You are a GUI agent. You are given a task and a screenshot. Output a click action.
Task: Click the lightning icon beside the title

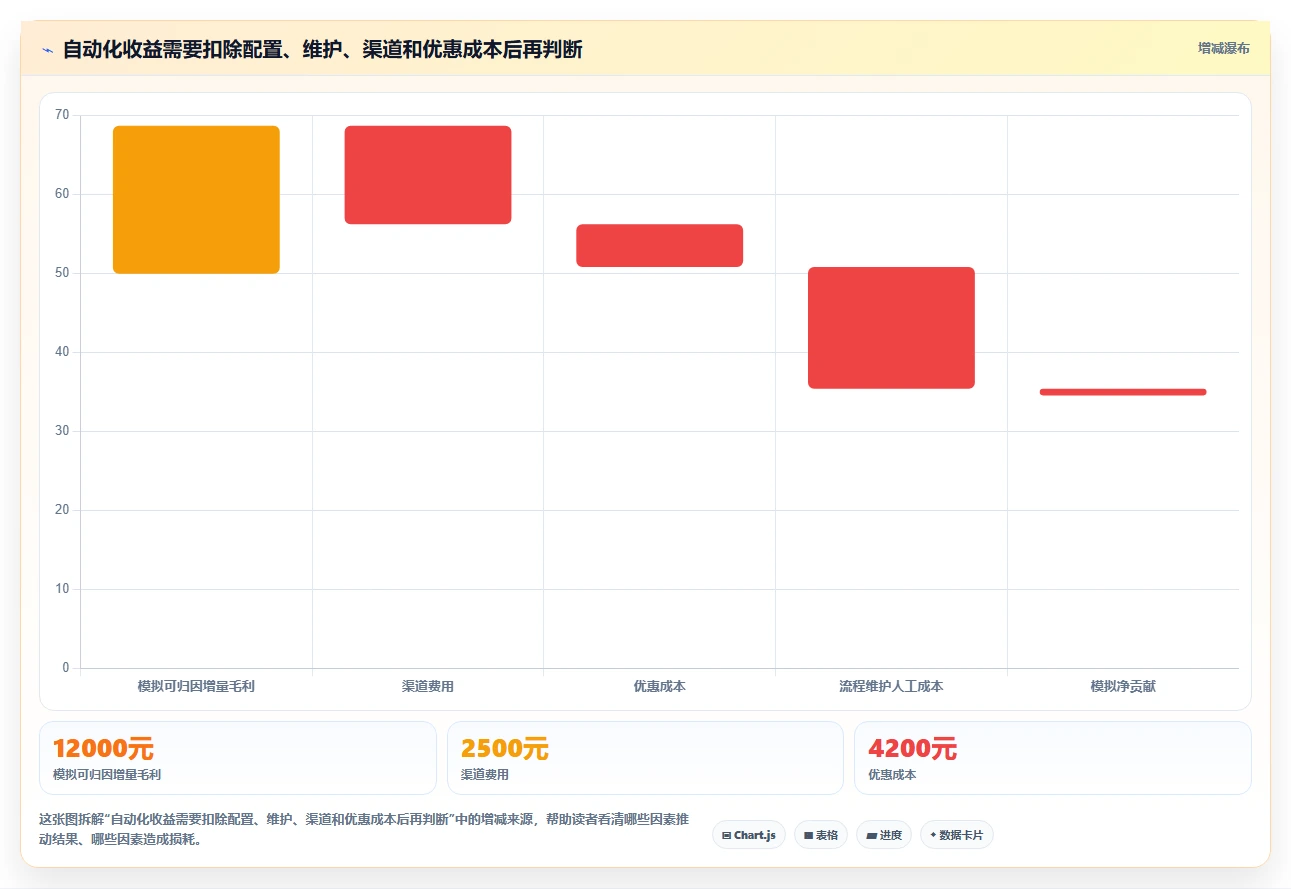(x=47, y=49)
